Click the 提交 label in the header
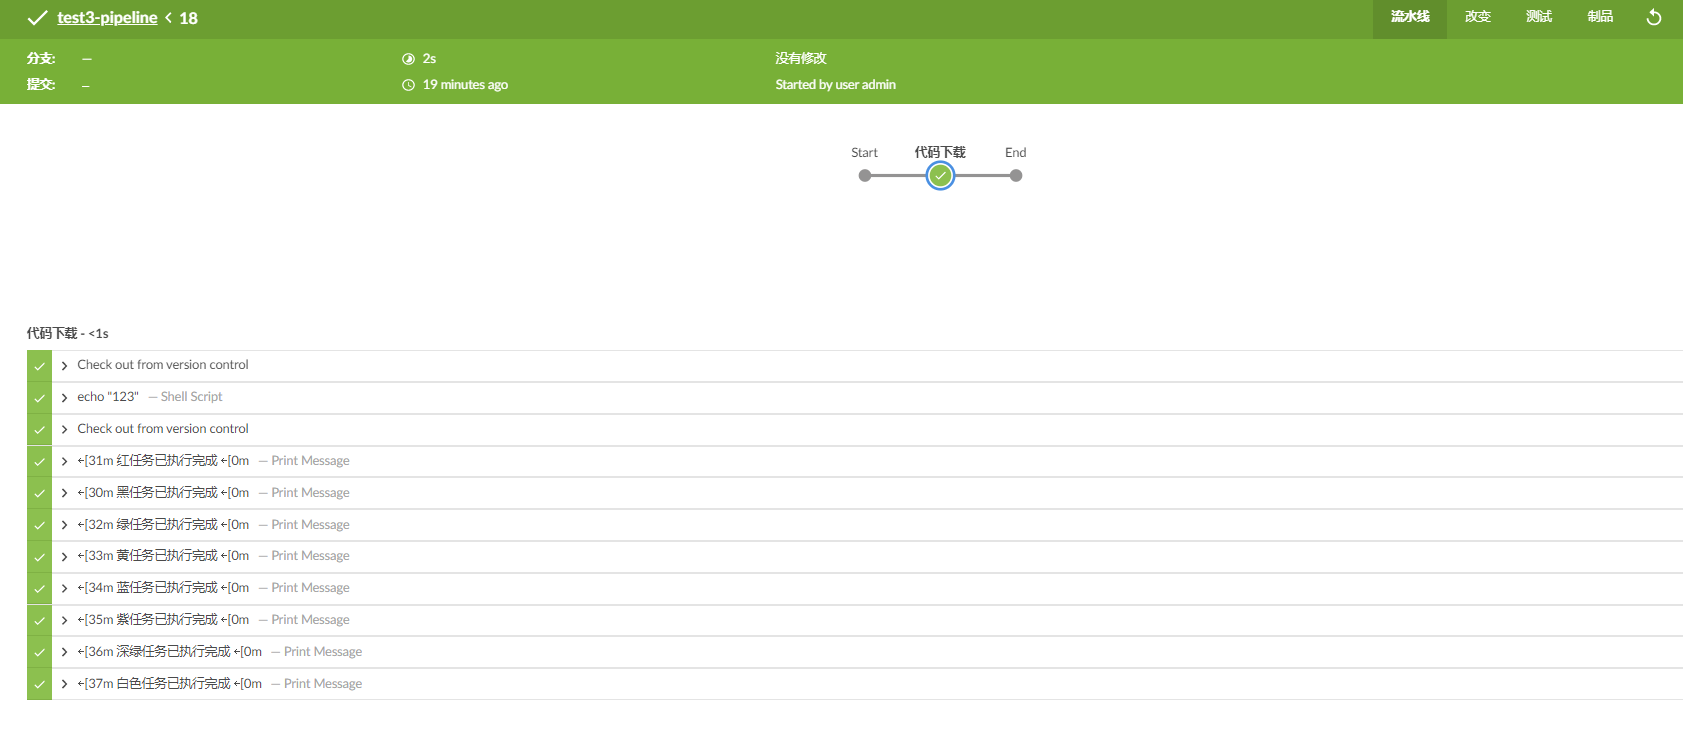 tap(41, 85)
